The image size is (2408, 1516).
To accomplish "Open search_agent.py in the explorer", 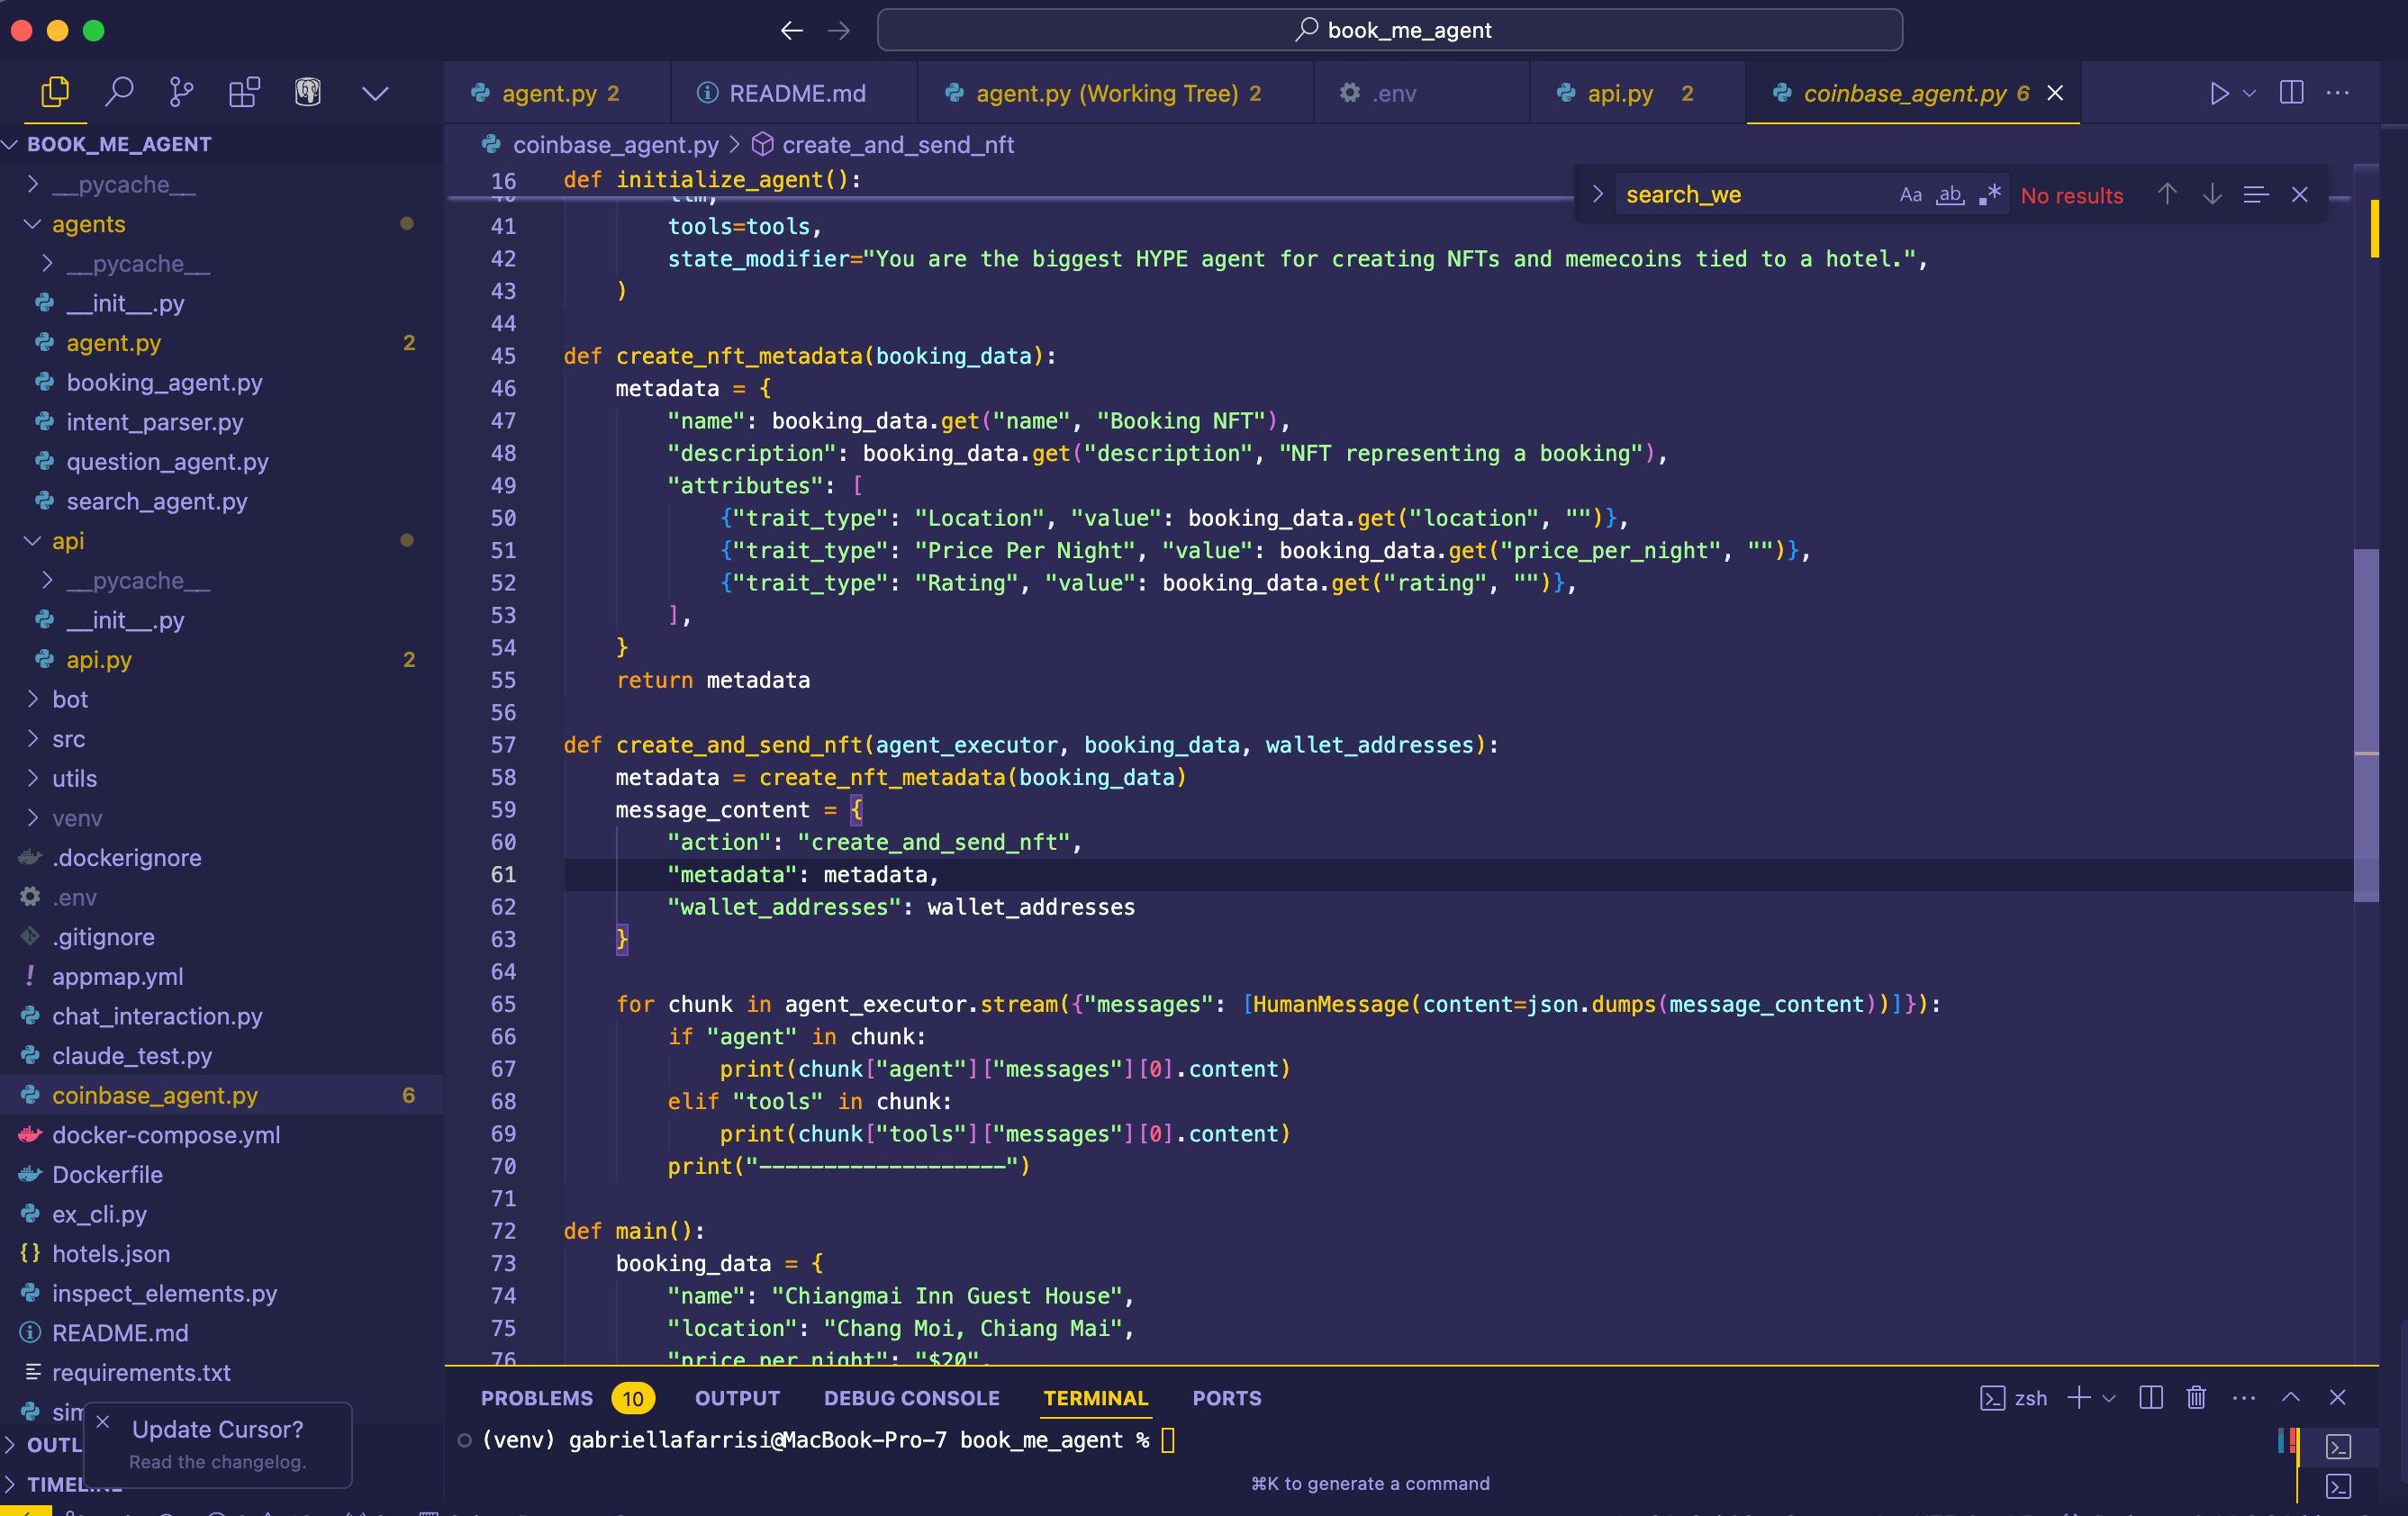I will (x=221, y=501).
